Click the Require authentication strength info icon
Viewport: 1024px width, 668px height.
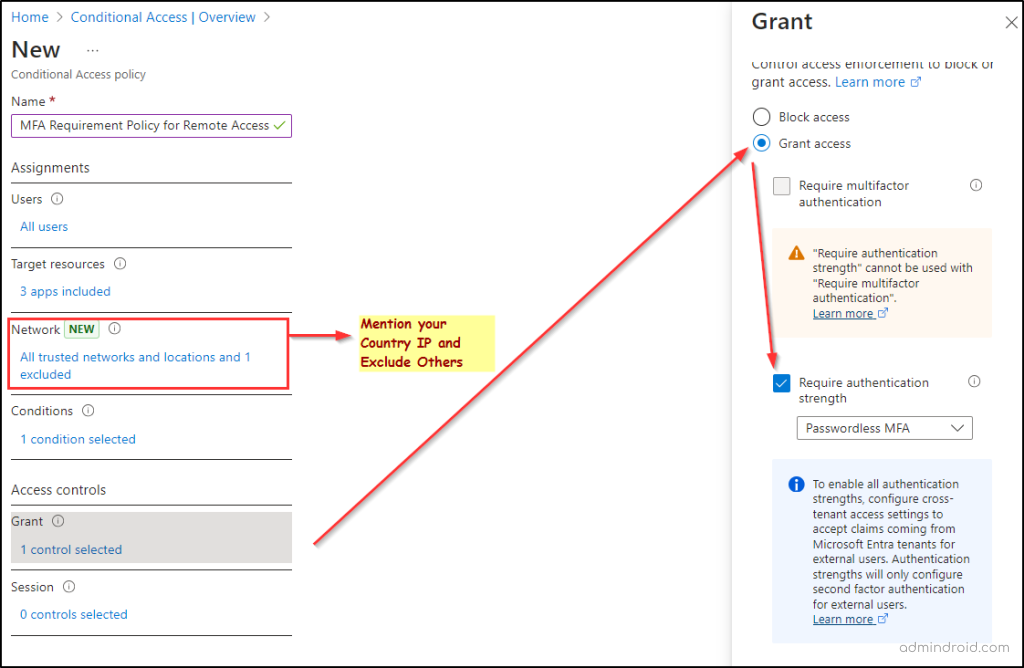coord(974,381)
